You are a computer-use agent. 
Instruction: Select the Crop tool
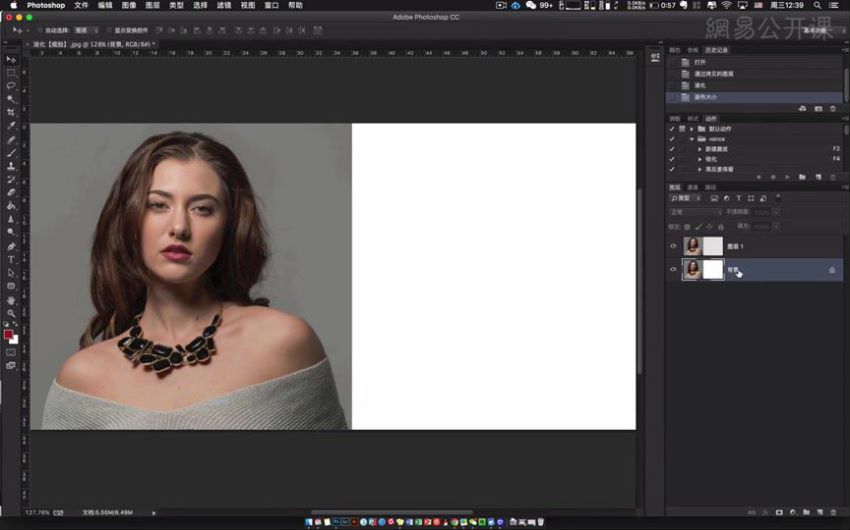11,112
